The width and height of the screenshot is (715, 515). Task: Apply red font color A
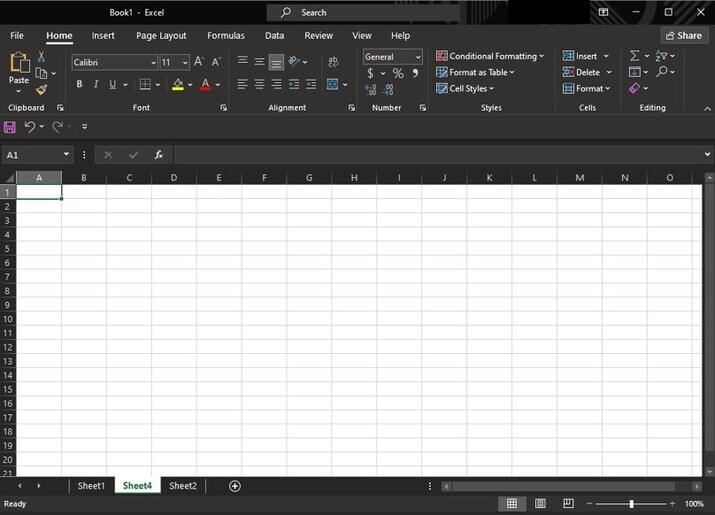205,85
